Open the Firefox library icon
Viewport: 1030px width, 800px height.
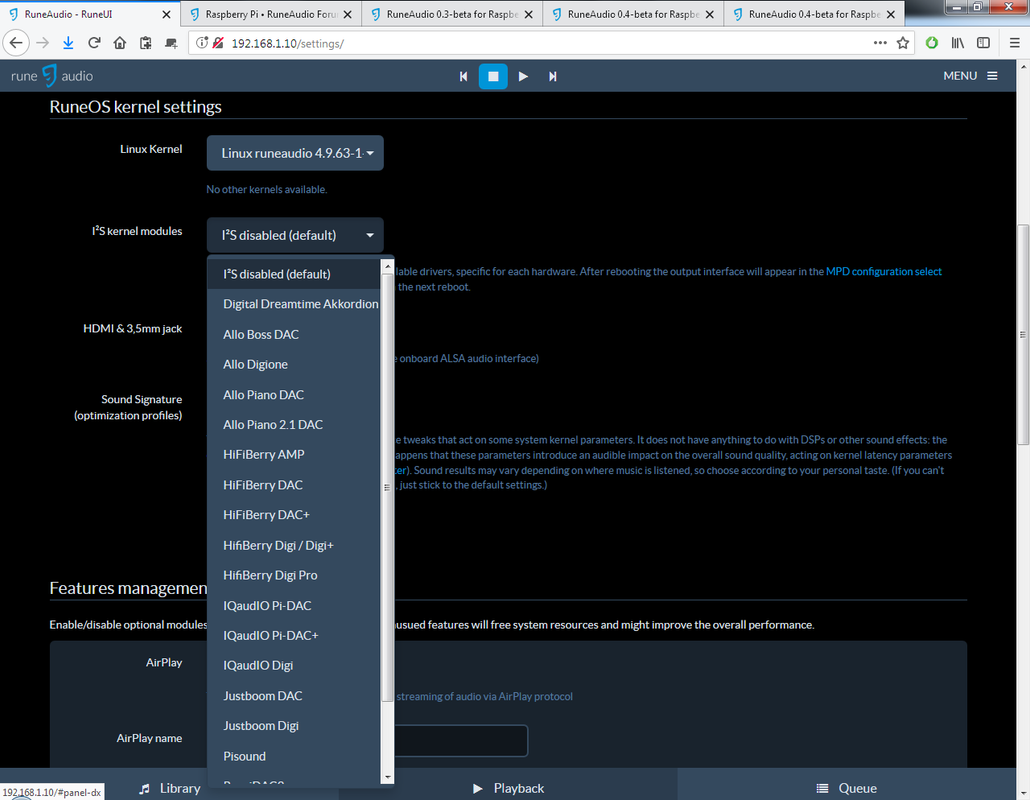958,43
